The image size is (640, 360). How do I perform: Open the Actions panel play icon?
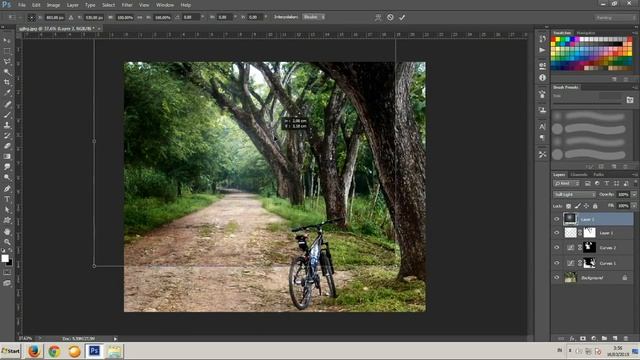542,50
